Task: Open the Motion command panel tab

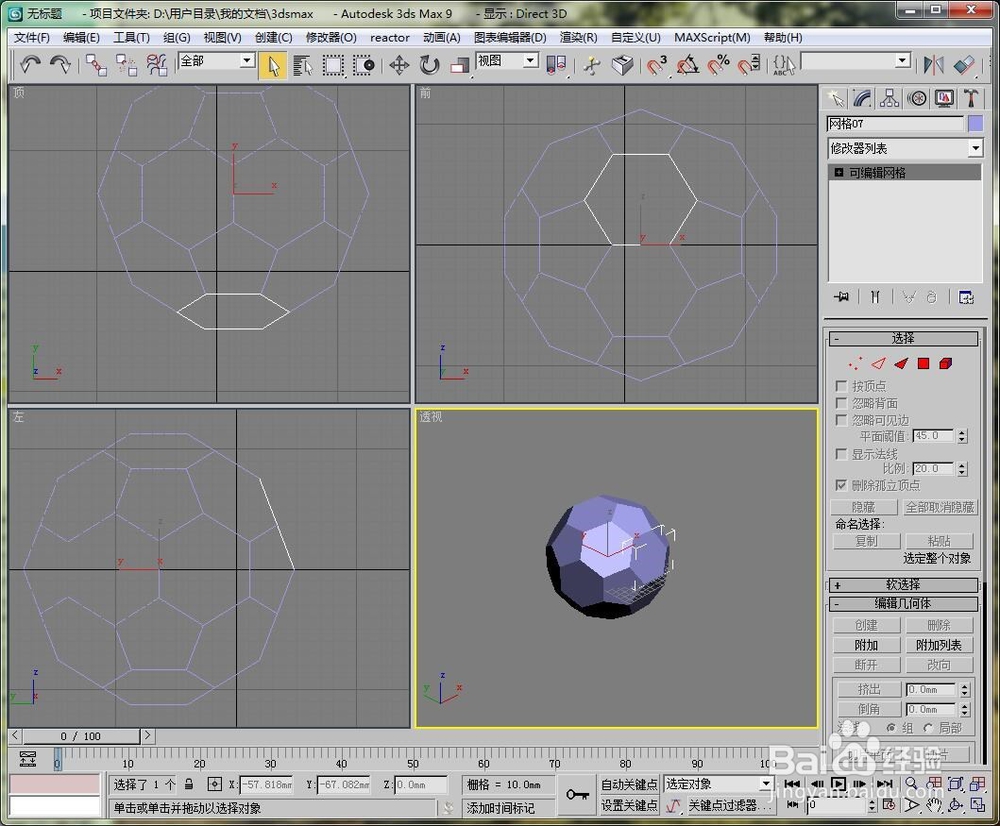Action: tap(917, 98)
